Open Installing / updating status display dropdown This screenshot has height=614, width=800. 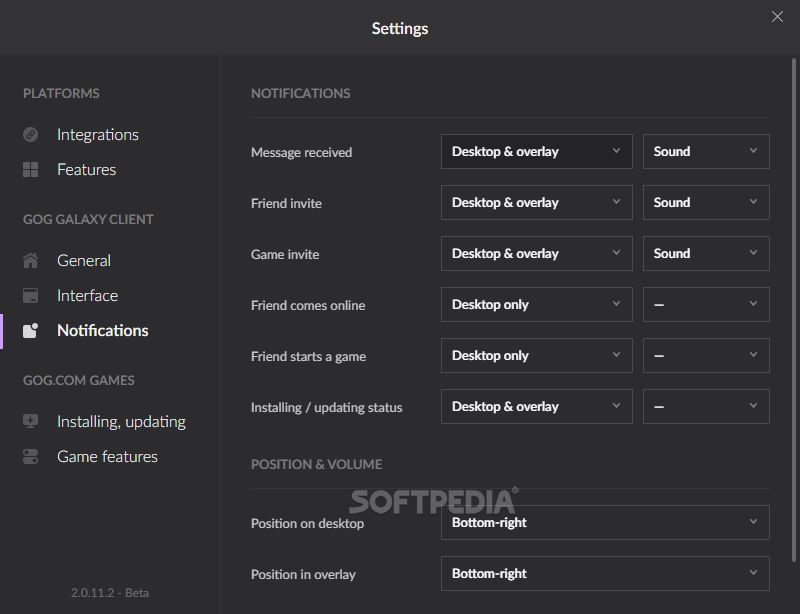(537, 406)
